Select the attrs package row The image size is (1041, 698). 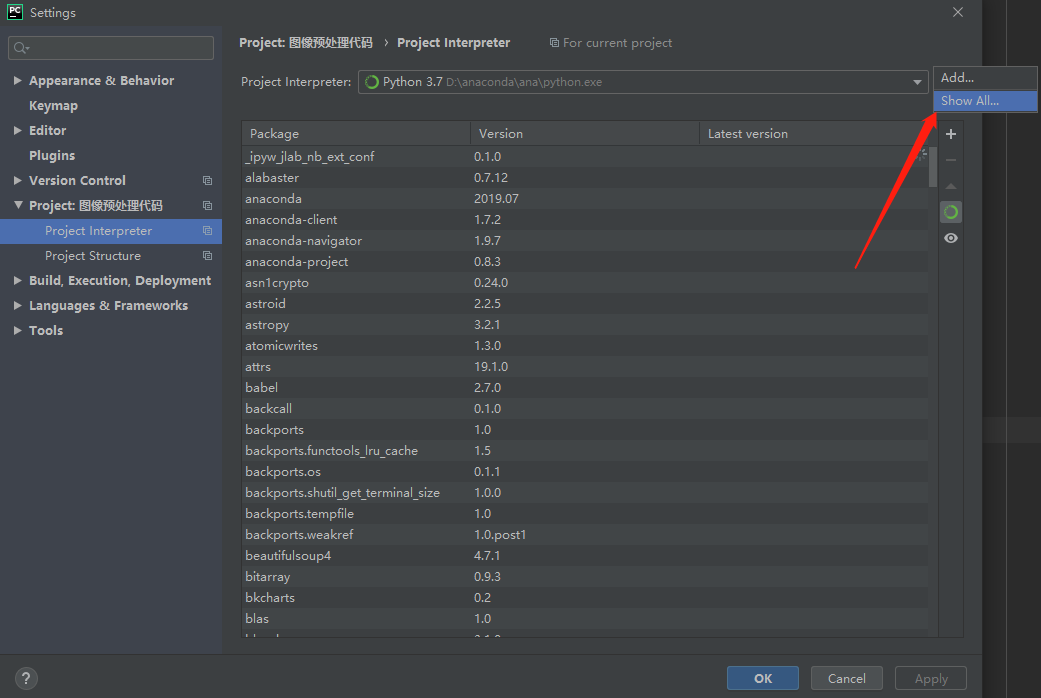click(x=585, y=367)
